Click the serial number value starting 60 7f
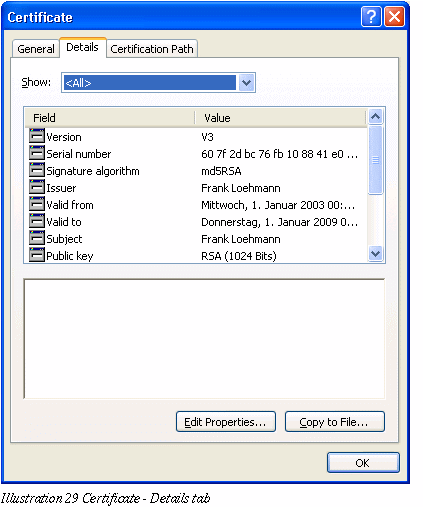Image resolution: width=423 pixels, height=507 pixels. click(x=279, y=154)
